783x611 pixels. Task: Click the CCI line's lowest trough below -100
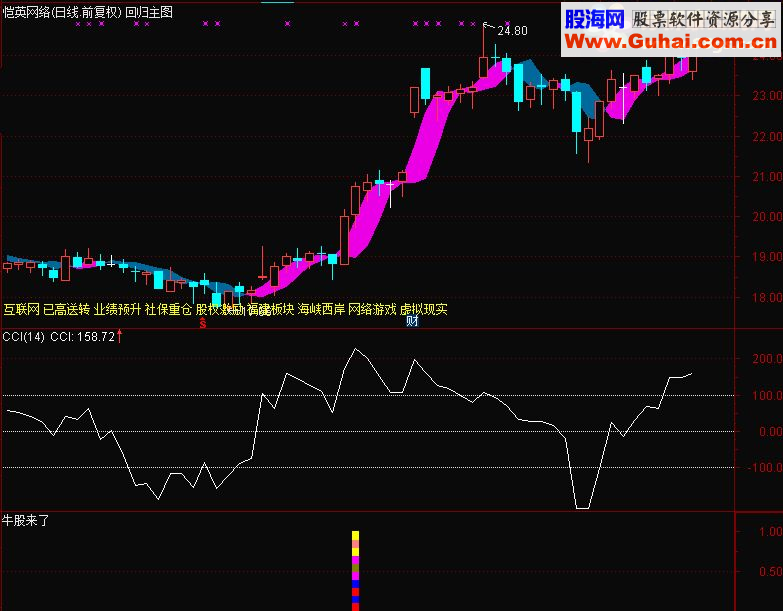(582, 508)
